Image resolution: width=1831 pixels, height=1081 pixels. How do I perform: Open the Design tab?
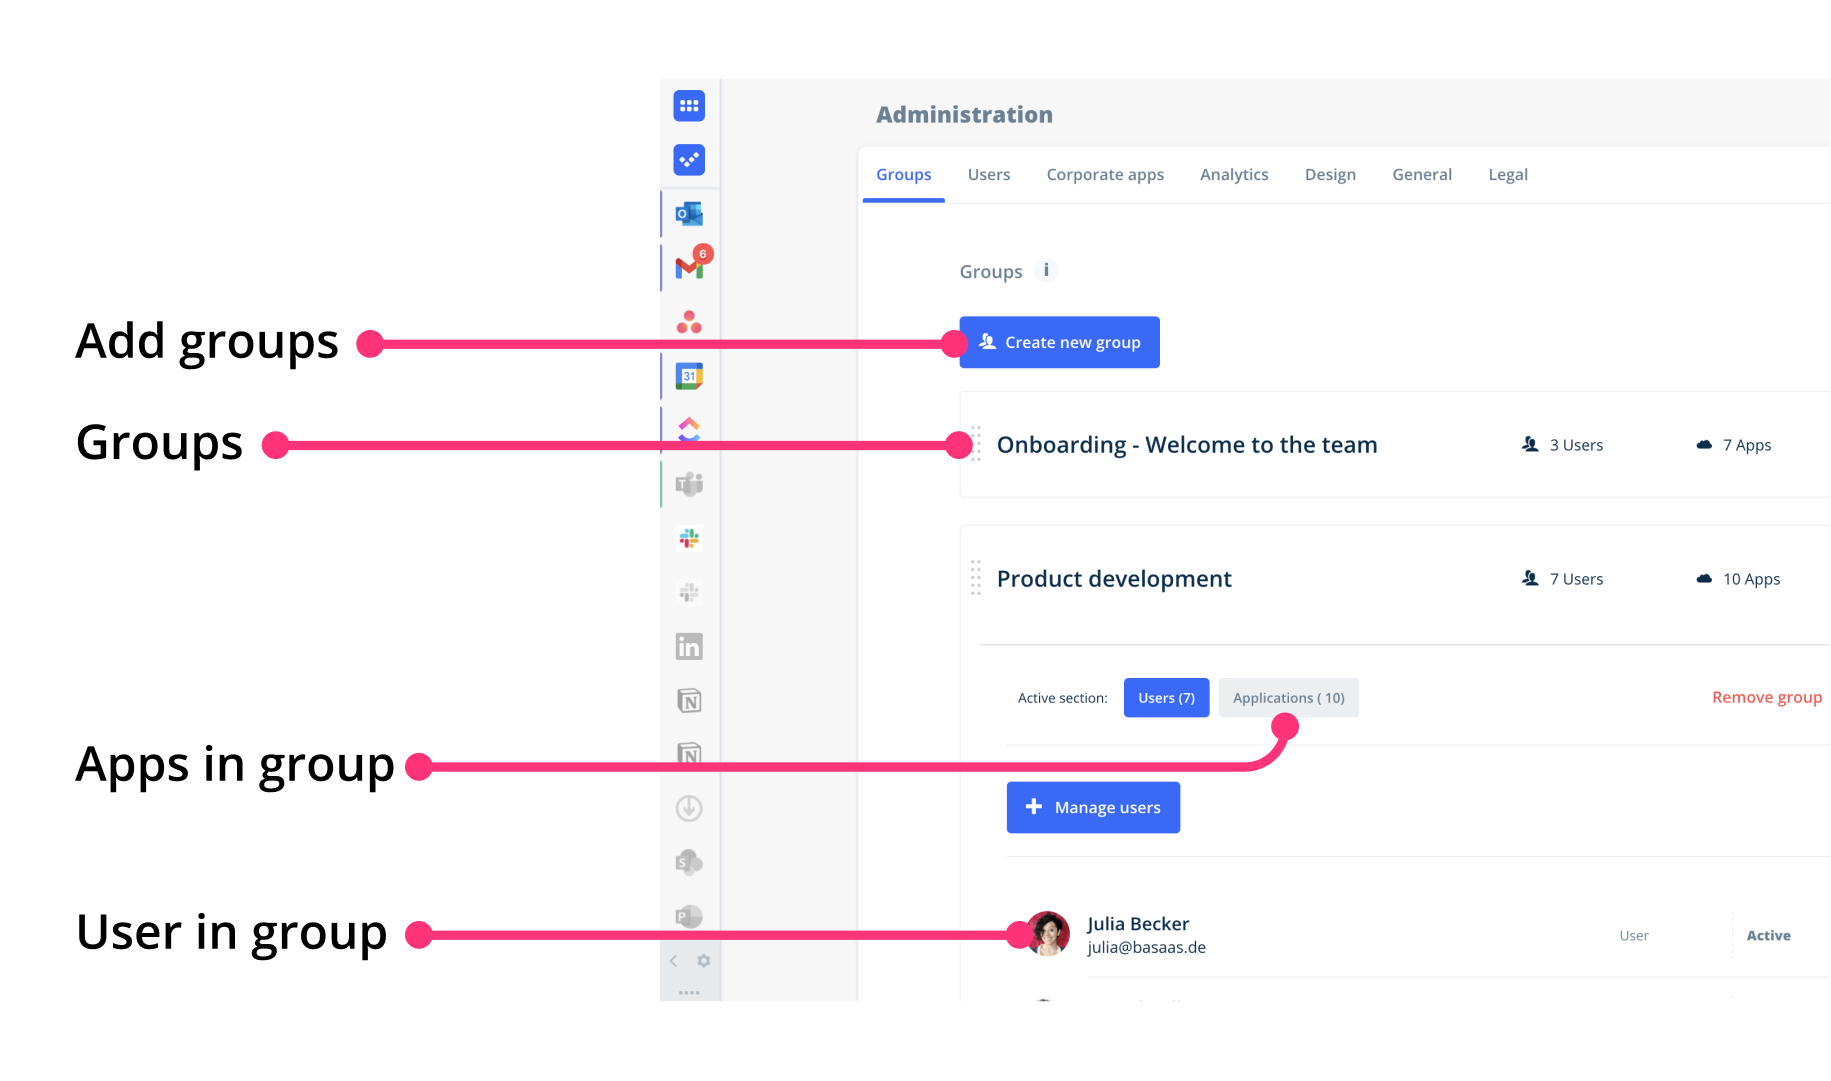coord(1330,175)
